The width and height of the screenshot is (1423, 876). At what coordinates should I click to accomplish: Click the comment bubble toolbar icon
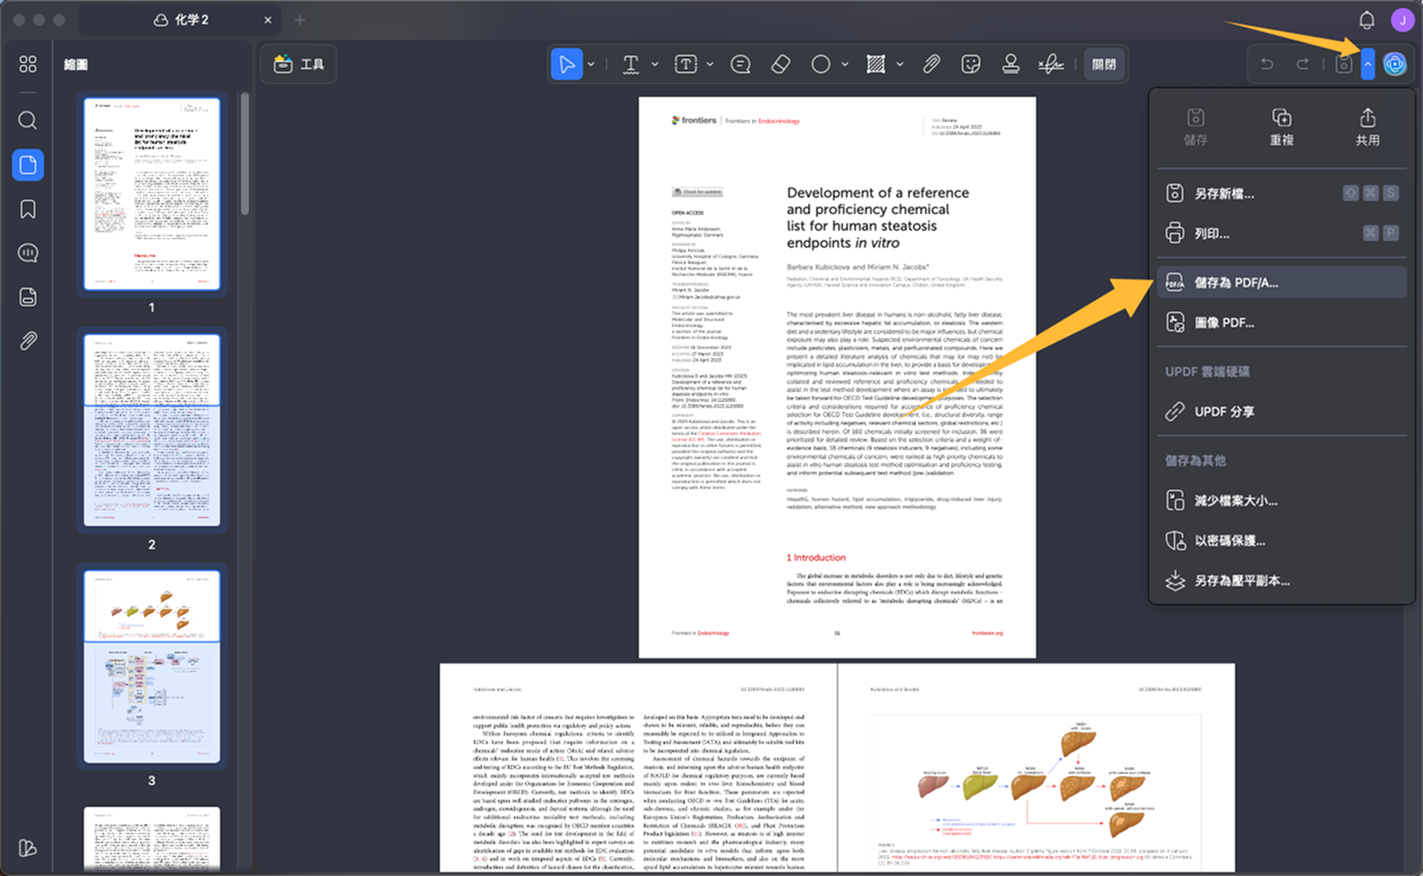pyautogui.click(x=741, y=64)
